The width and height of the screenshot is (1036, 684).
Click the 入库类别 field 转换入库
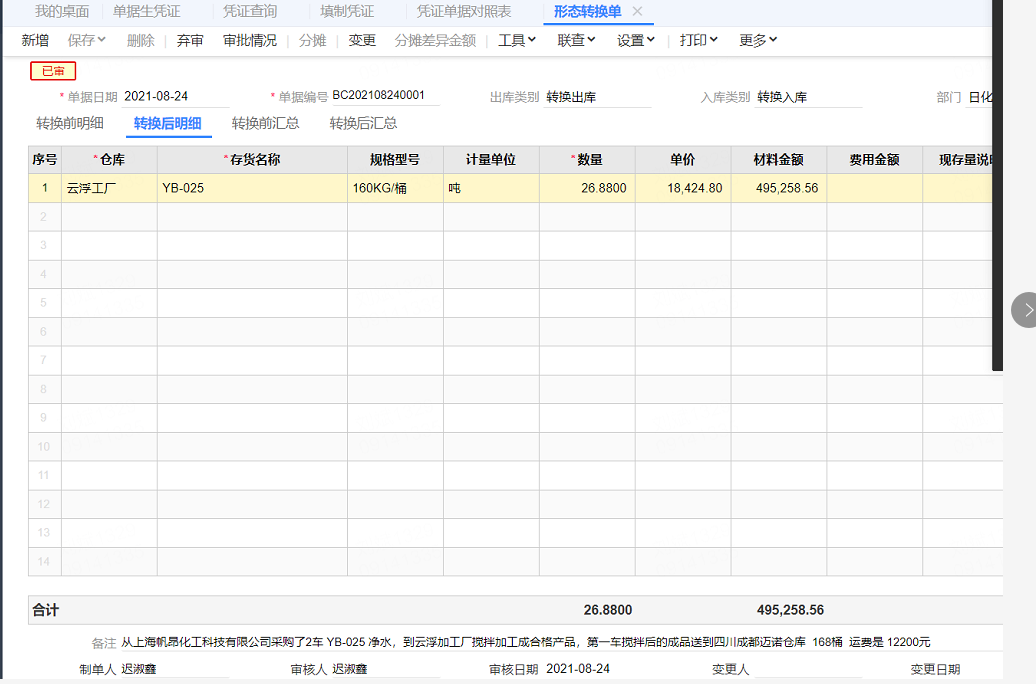tap(808, 97)
